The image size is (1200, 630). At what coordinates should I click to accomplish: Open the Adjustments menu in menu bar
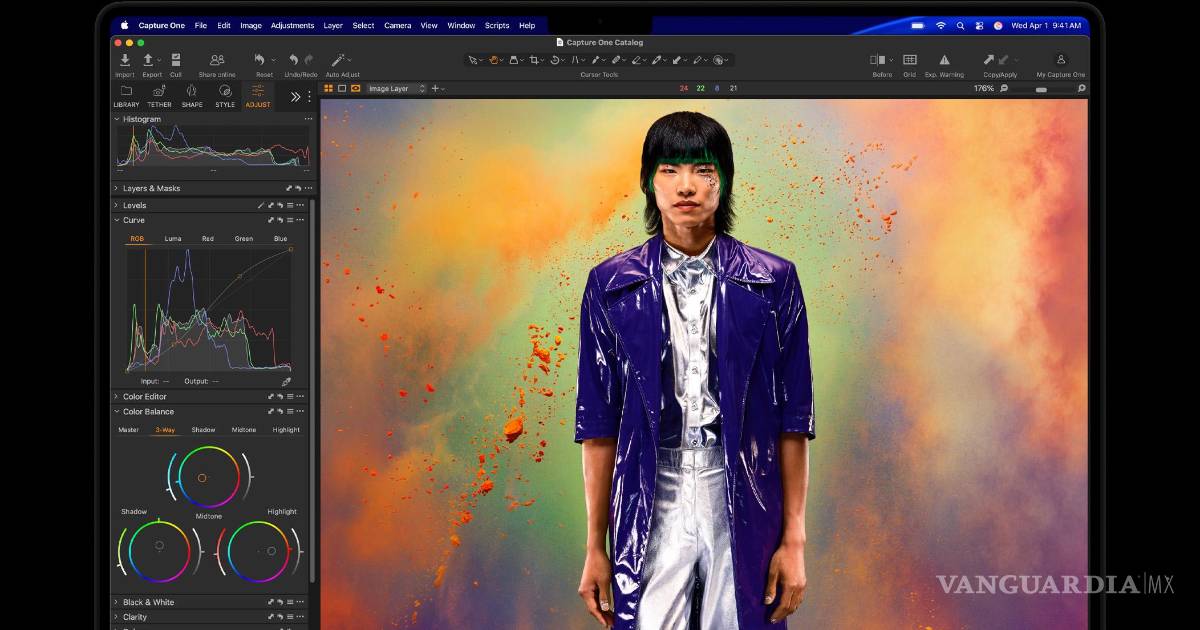pos(291,25)
